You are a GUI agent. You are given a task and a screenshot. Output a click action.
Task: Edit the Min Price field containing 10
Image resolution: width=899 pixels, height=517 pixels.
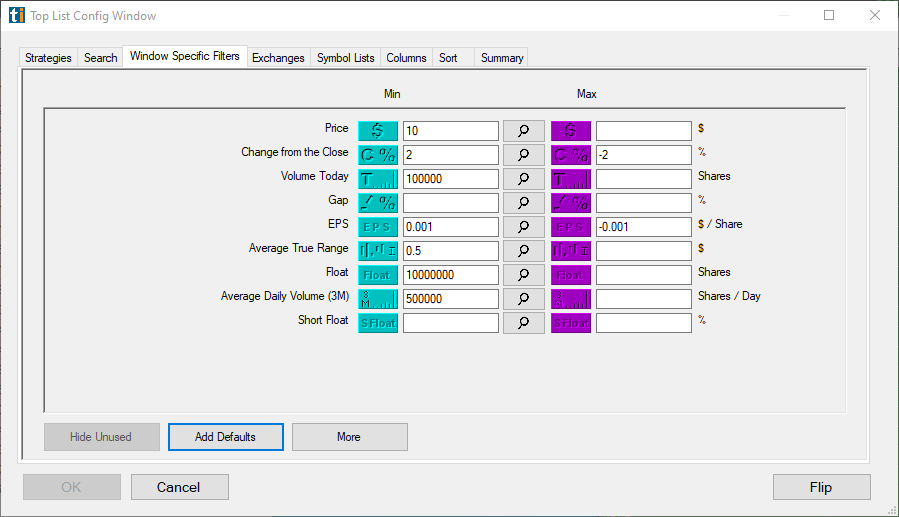451,131
